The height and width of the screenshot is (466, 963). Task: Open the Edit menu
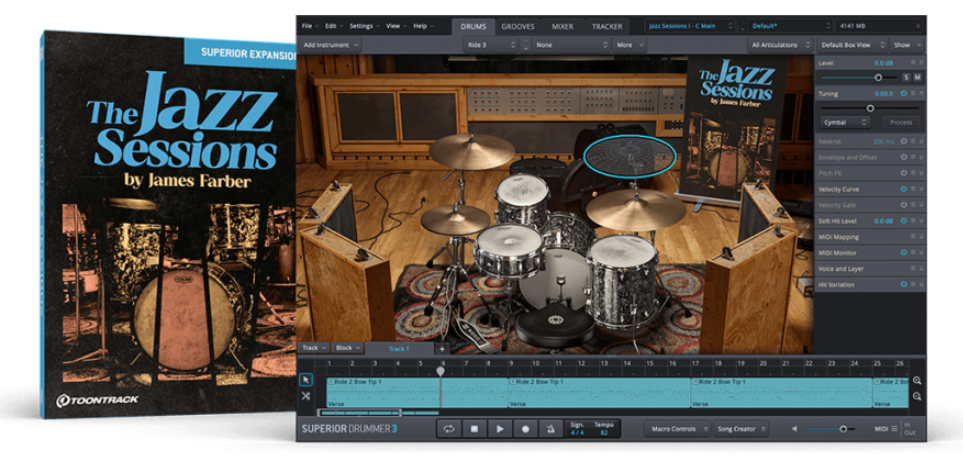point(333,26)
